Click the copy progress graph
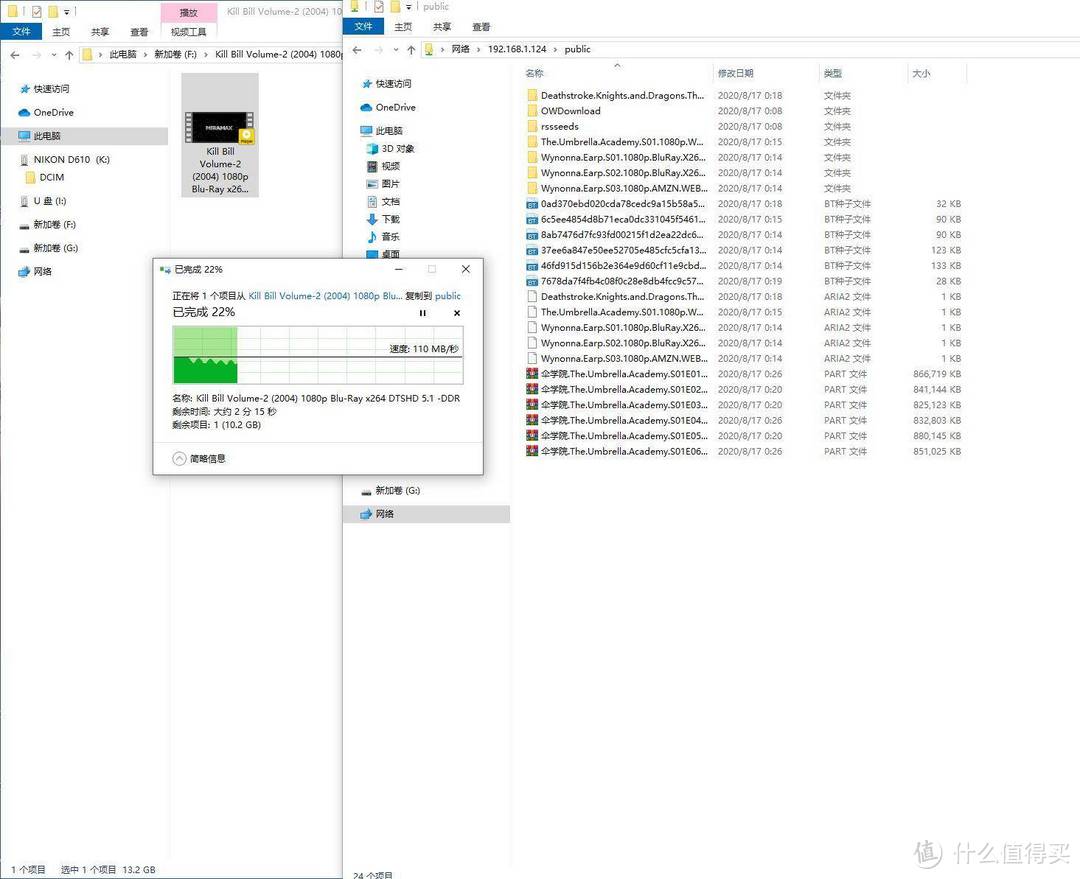 tap(318, 355)
